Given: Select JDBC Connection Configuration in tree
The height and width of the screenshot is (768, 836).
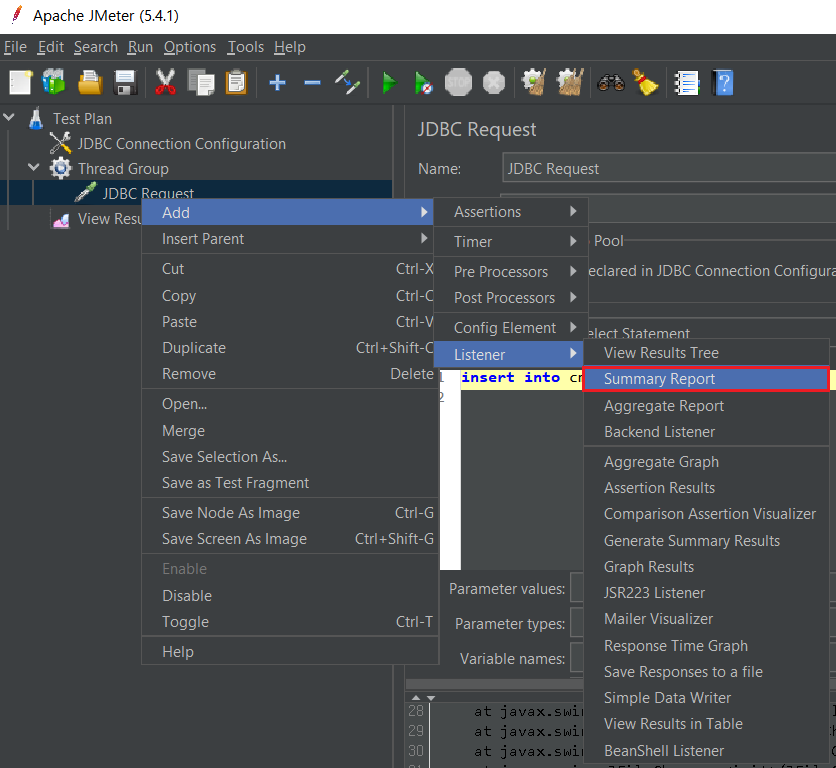Looking at the screenshot, I should (181, 144).
